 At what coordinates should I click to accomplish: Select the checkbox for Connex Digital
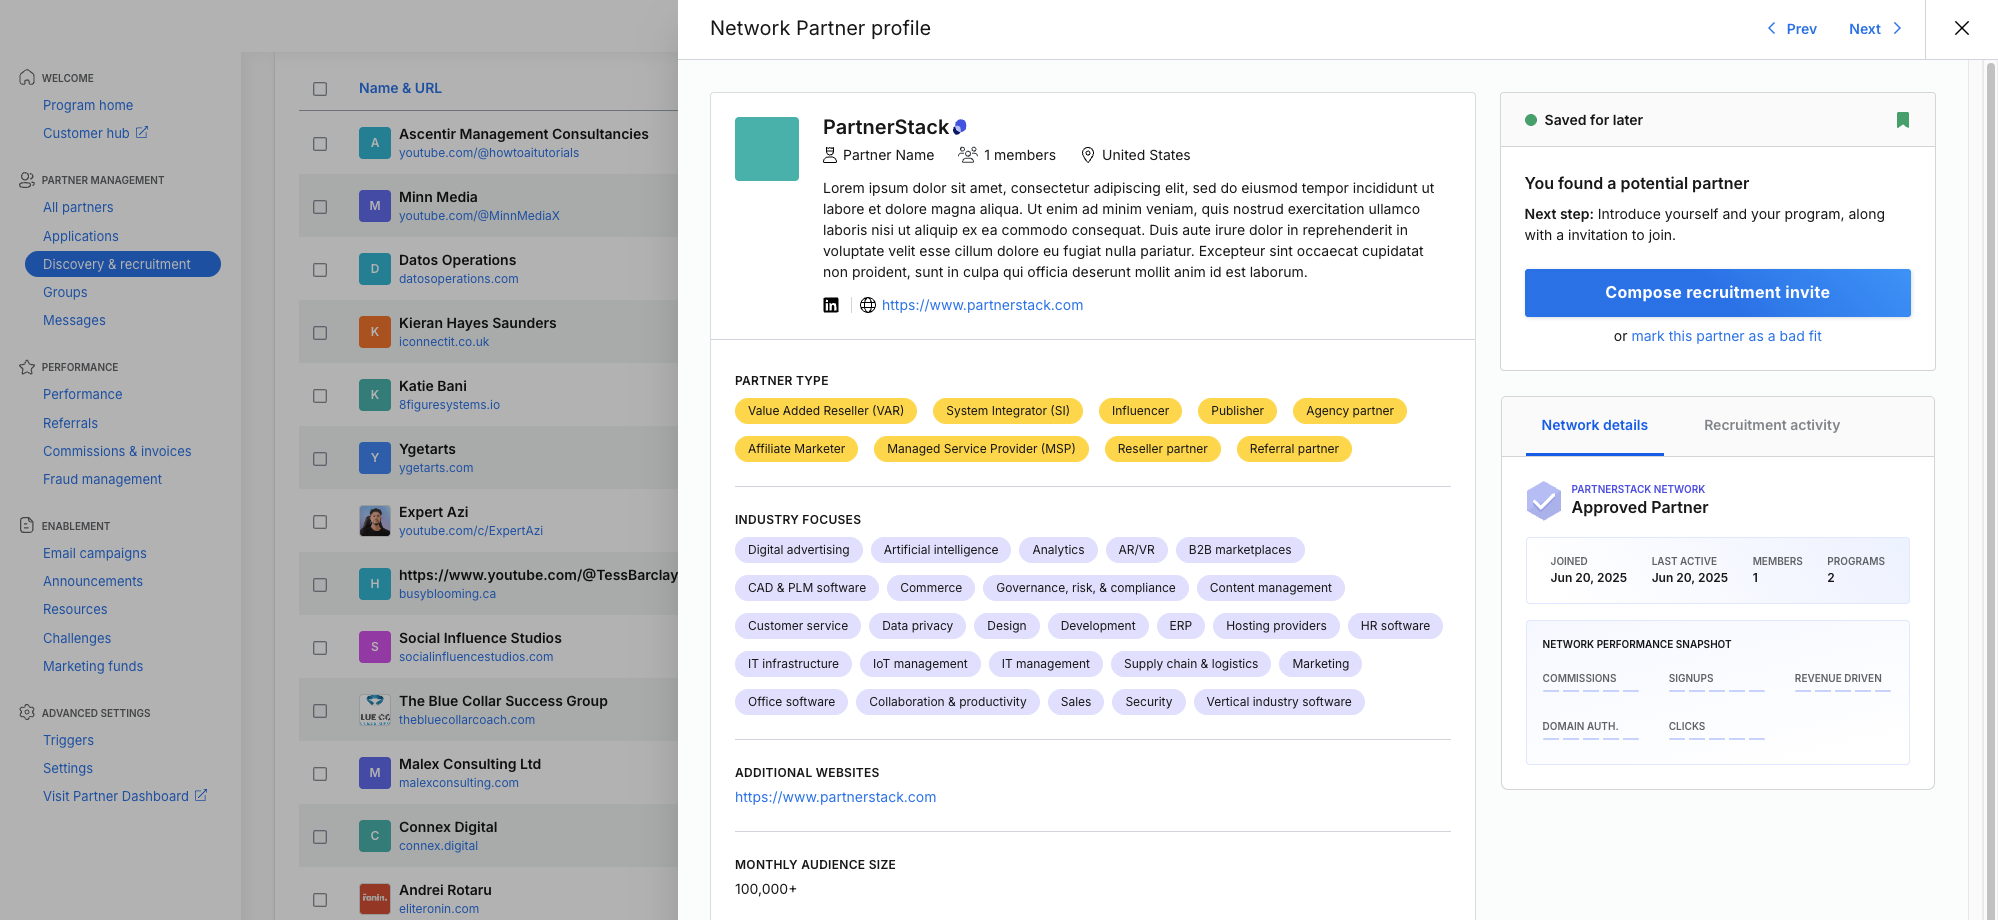click(x=319, y=836)
